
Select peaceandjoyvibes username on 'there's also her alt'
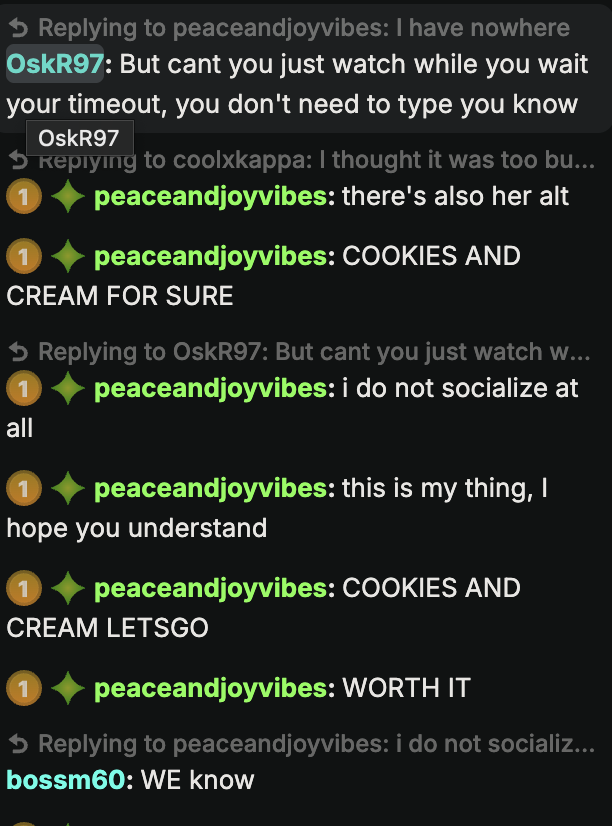[211, 196]
